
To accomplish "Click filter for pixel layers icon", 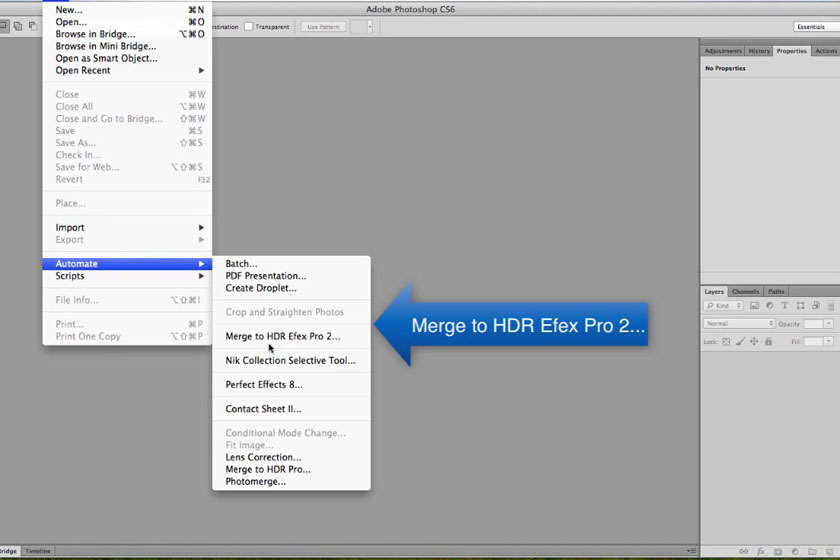I will pyautogui.click(x=754, y=305).
